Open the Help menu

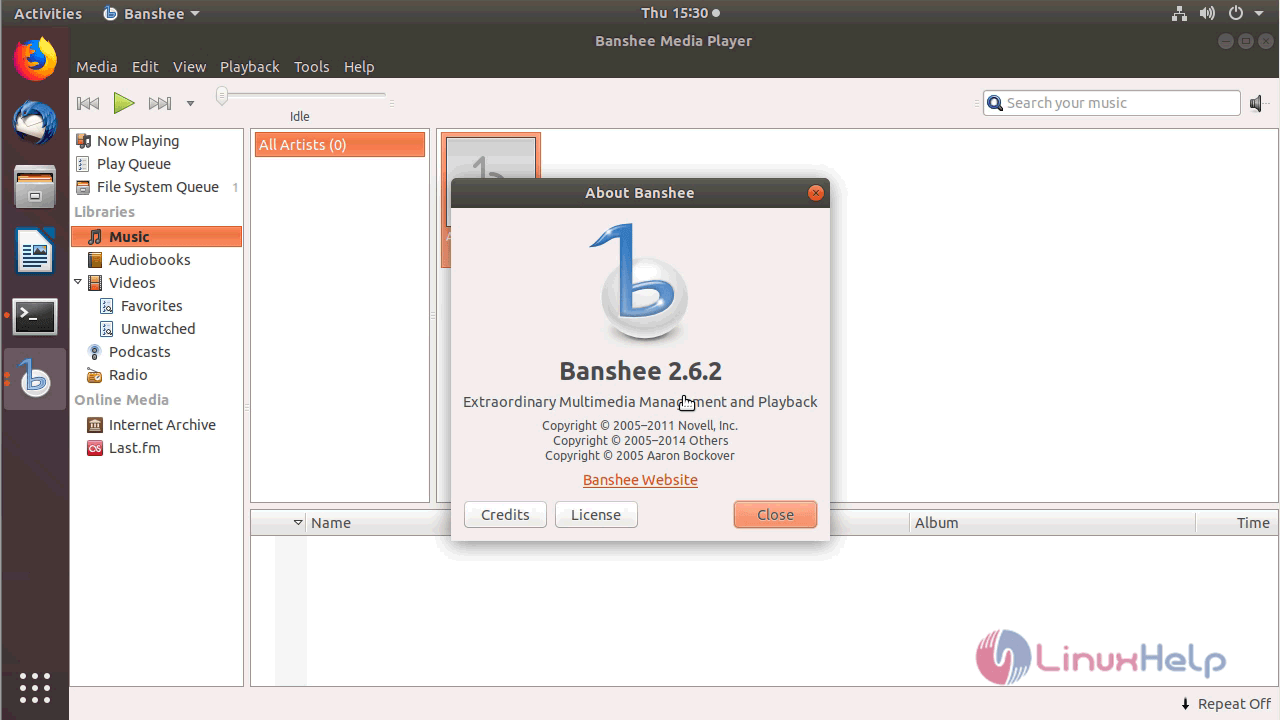point(359,67)
